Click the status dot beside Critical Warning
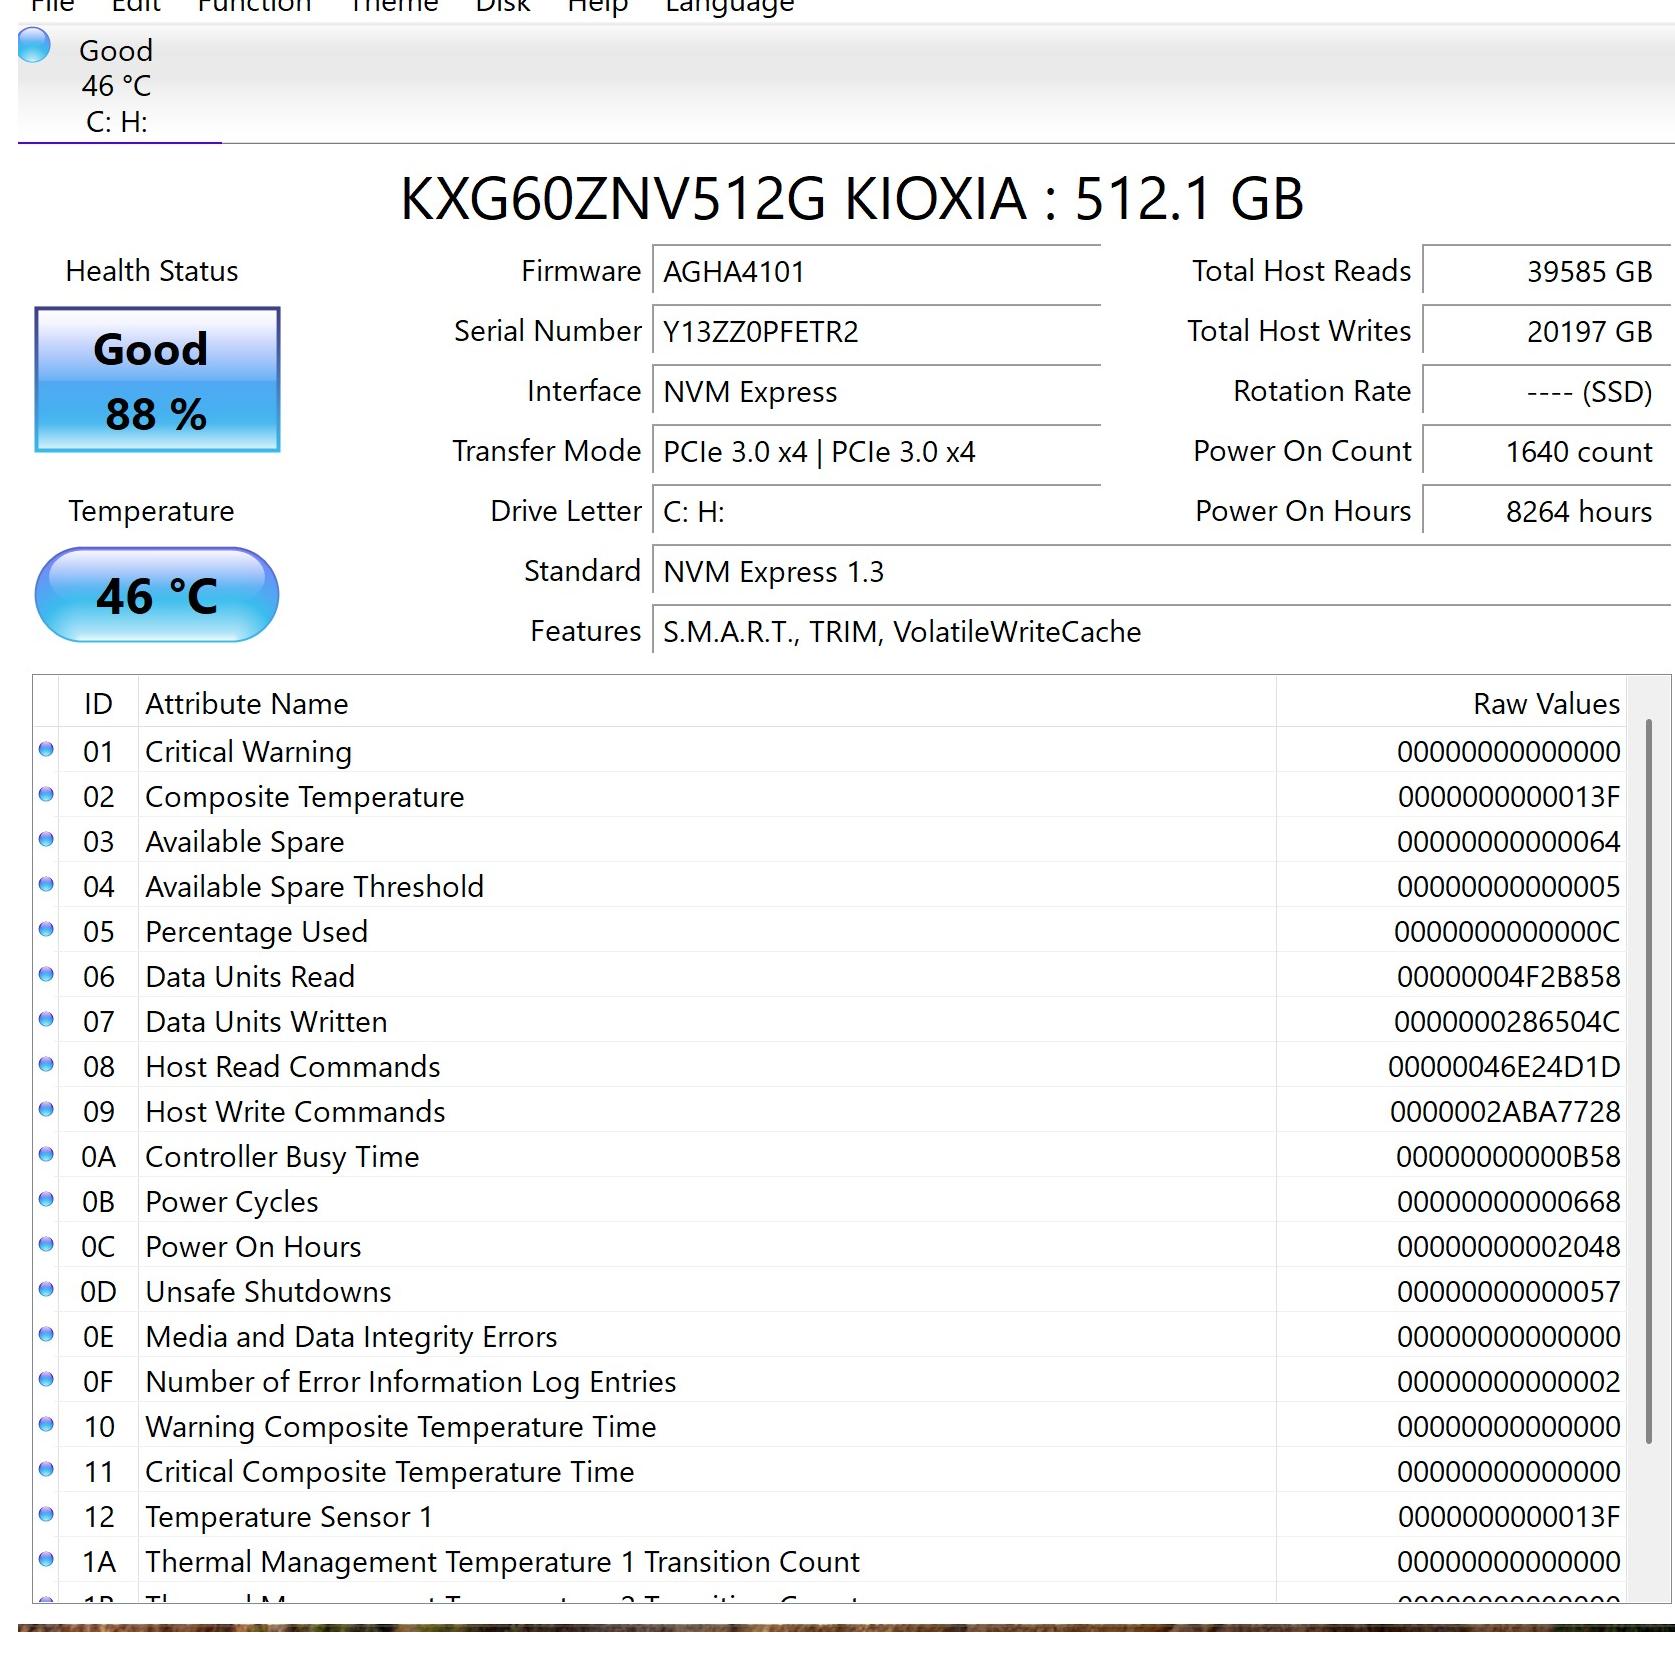Screen dimensions: 1675x1675 point(46,750)
